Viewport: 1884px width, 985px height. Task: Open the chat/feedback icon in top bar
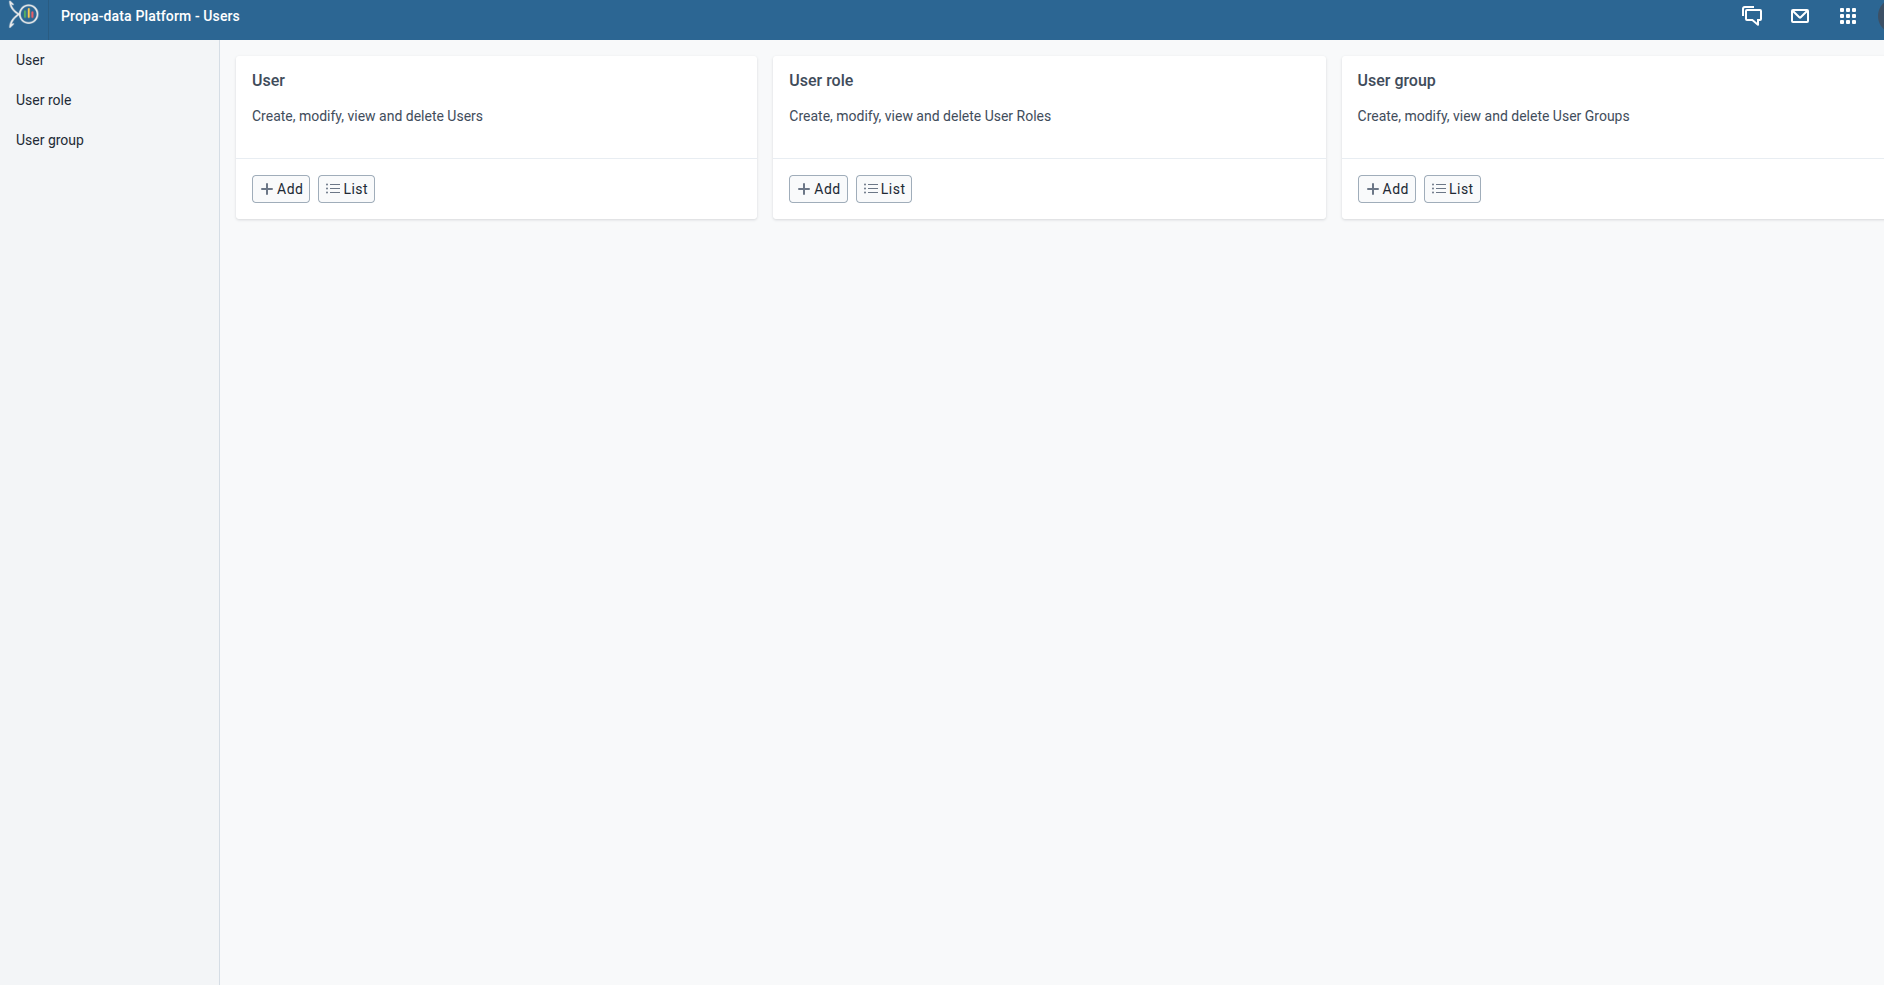coord(1753,16)
